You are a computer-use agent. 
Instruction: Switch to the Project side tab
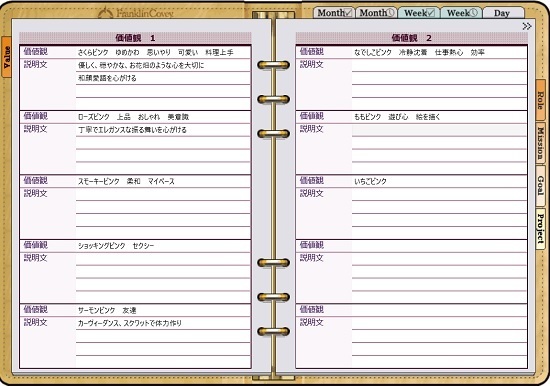click(x=541, y=229)
